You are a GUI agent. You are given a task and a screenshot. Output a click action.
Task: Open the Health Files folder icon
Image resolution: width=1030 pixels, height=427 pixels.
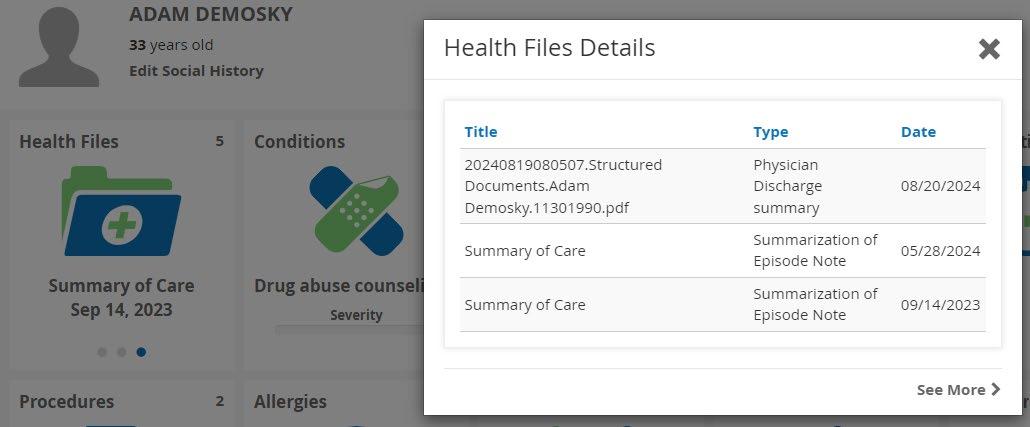click(x=121, y=211)
